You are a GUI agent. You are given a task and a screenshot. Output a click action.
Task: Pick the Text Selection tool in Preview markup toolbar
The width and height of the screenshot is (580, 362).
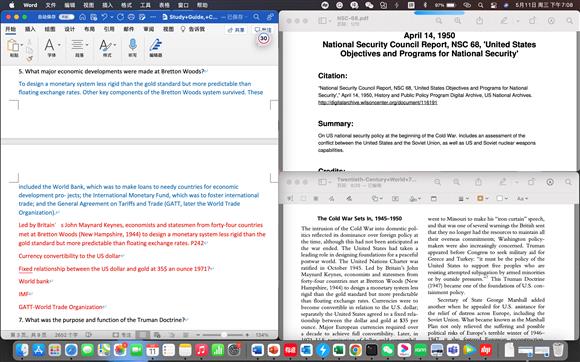point(291,199)
